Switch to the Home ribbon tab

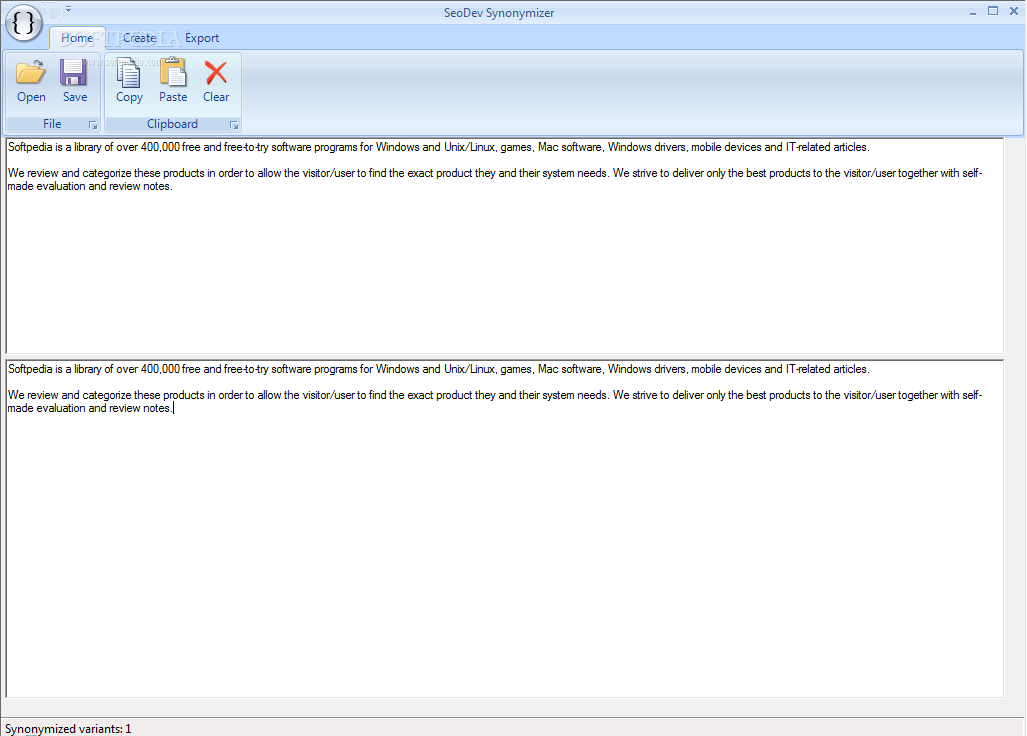(x=76, y=38)
